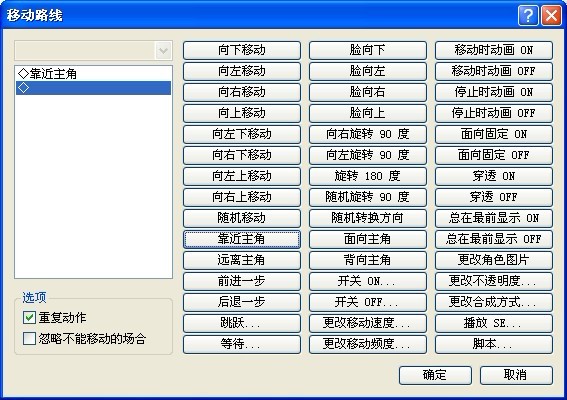Open 播放 SE... dialog
Image resolution: width=567 pixels, height=400 pixels.
[494, 323]
